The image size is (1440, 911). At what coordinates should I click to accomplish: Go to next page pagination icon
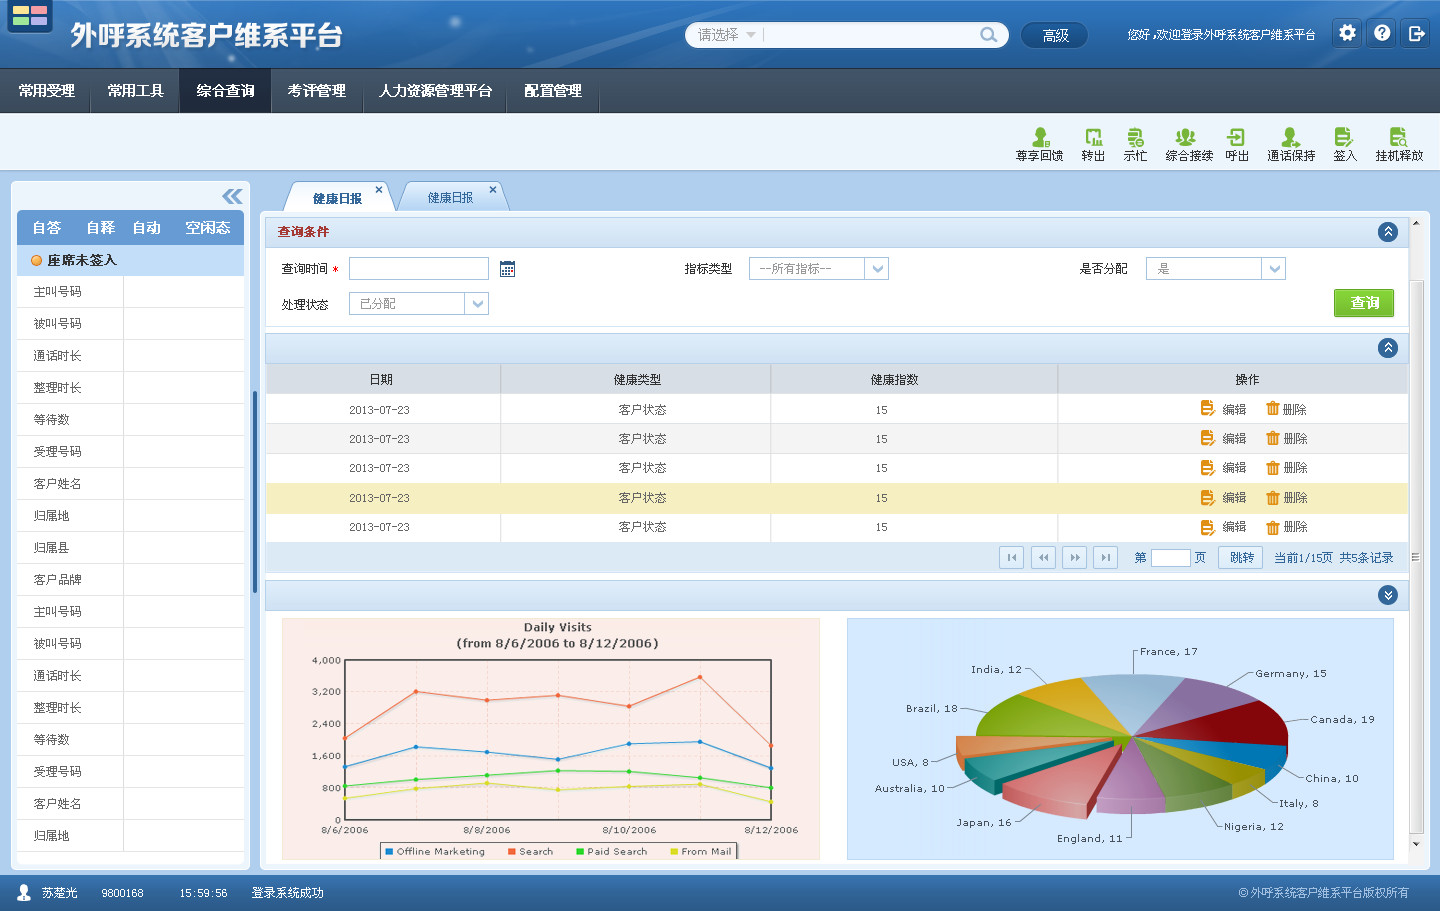[1074, 557]
